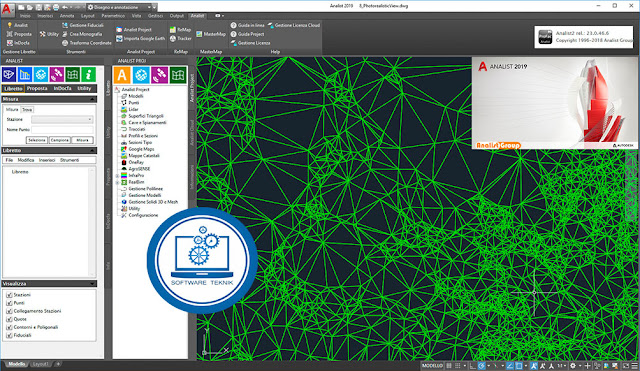Open MasterMap from the ribbon
Viewport: 640px width, 371px height.
(211, 34)
